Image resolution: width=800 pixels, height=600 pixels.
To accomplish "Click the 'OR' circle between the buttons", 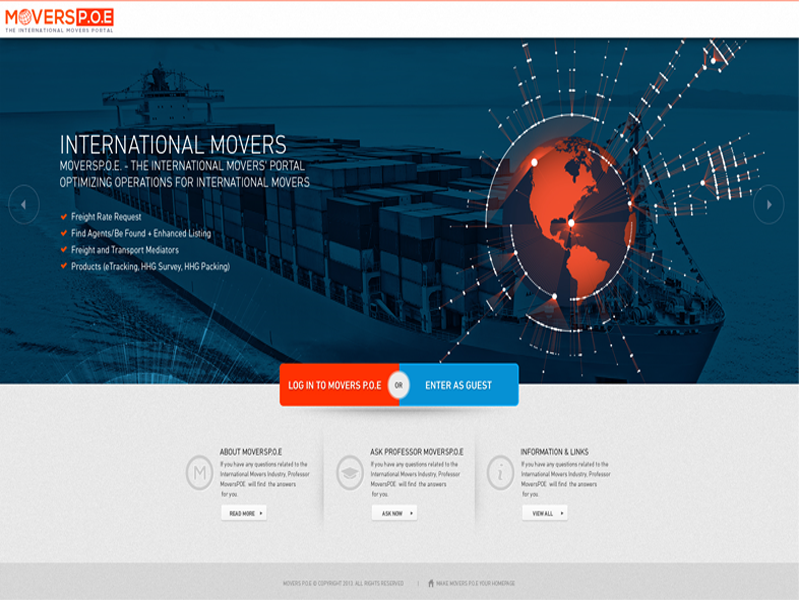I will click(x=399, y=385).
